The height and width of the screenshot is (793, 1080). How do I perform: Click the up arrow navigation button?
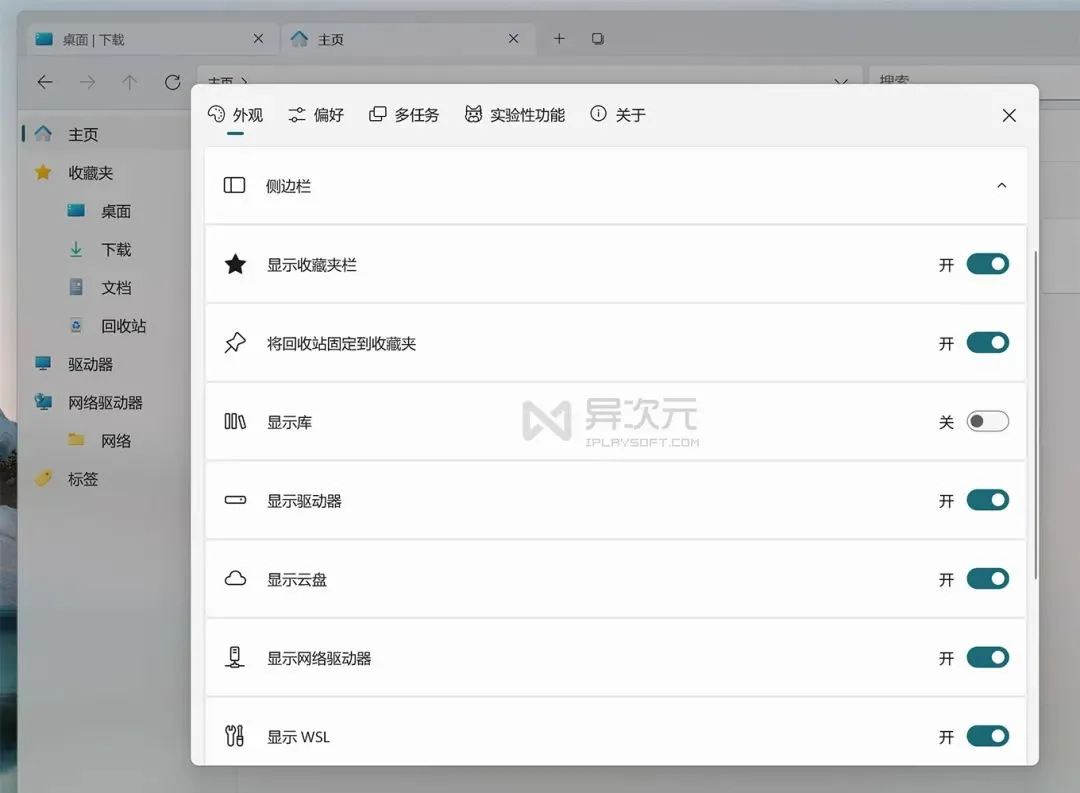coord(129,83)
